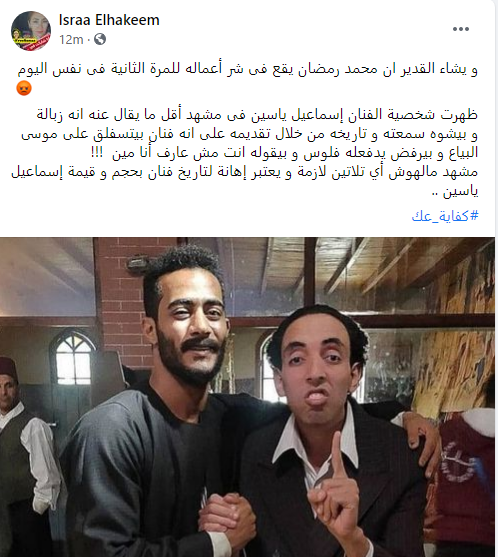Click the final text line ياسين ..

click(455, 191)
